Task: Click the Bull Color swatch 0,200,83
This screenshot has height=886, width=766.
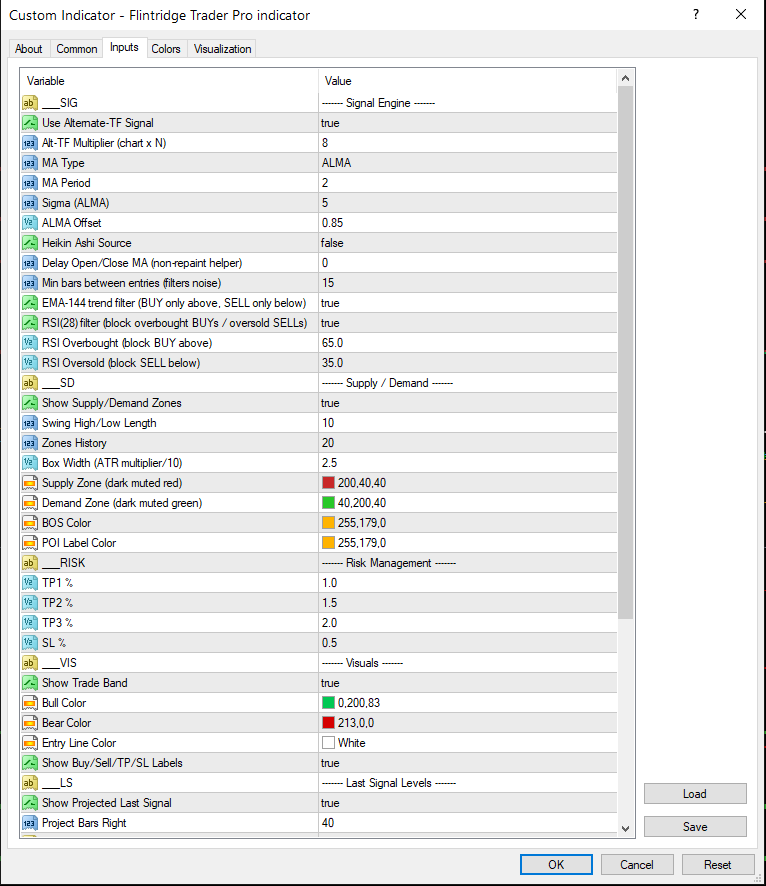Action: [328, 703]
